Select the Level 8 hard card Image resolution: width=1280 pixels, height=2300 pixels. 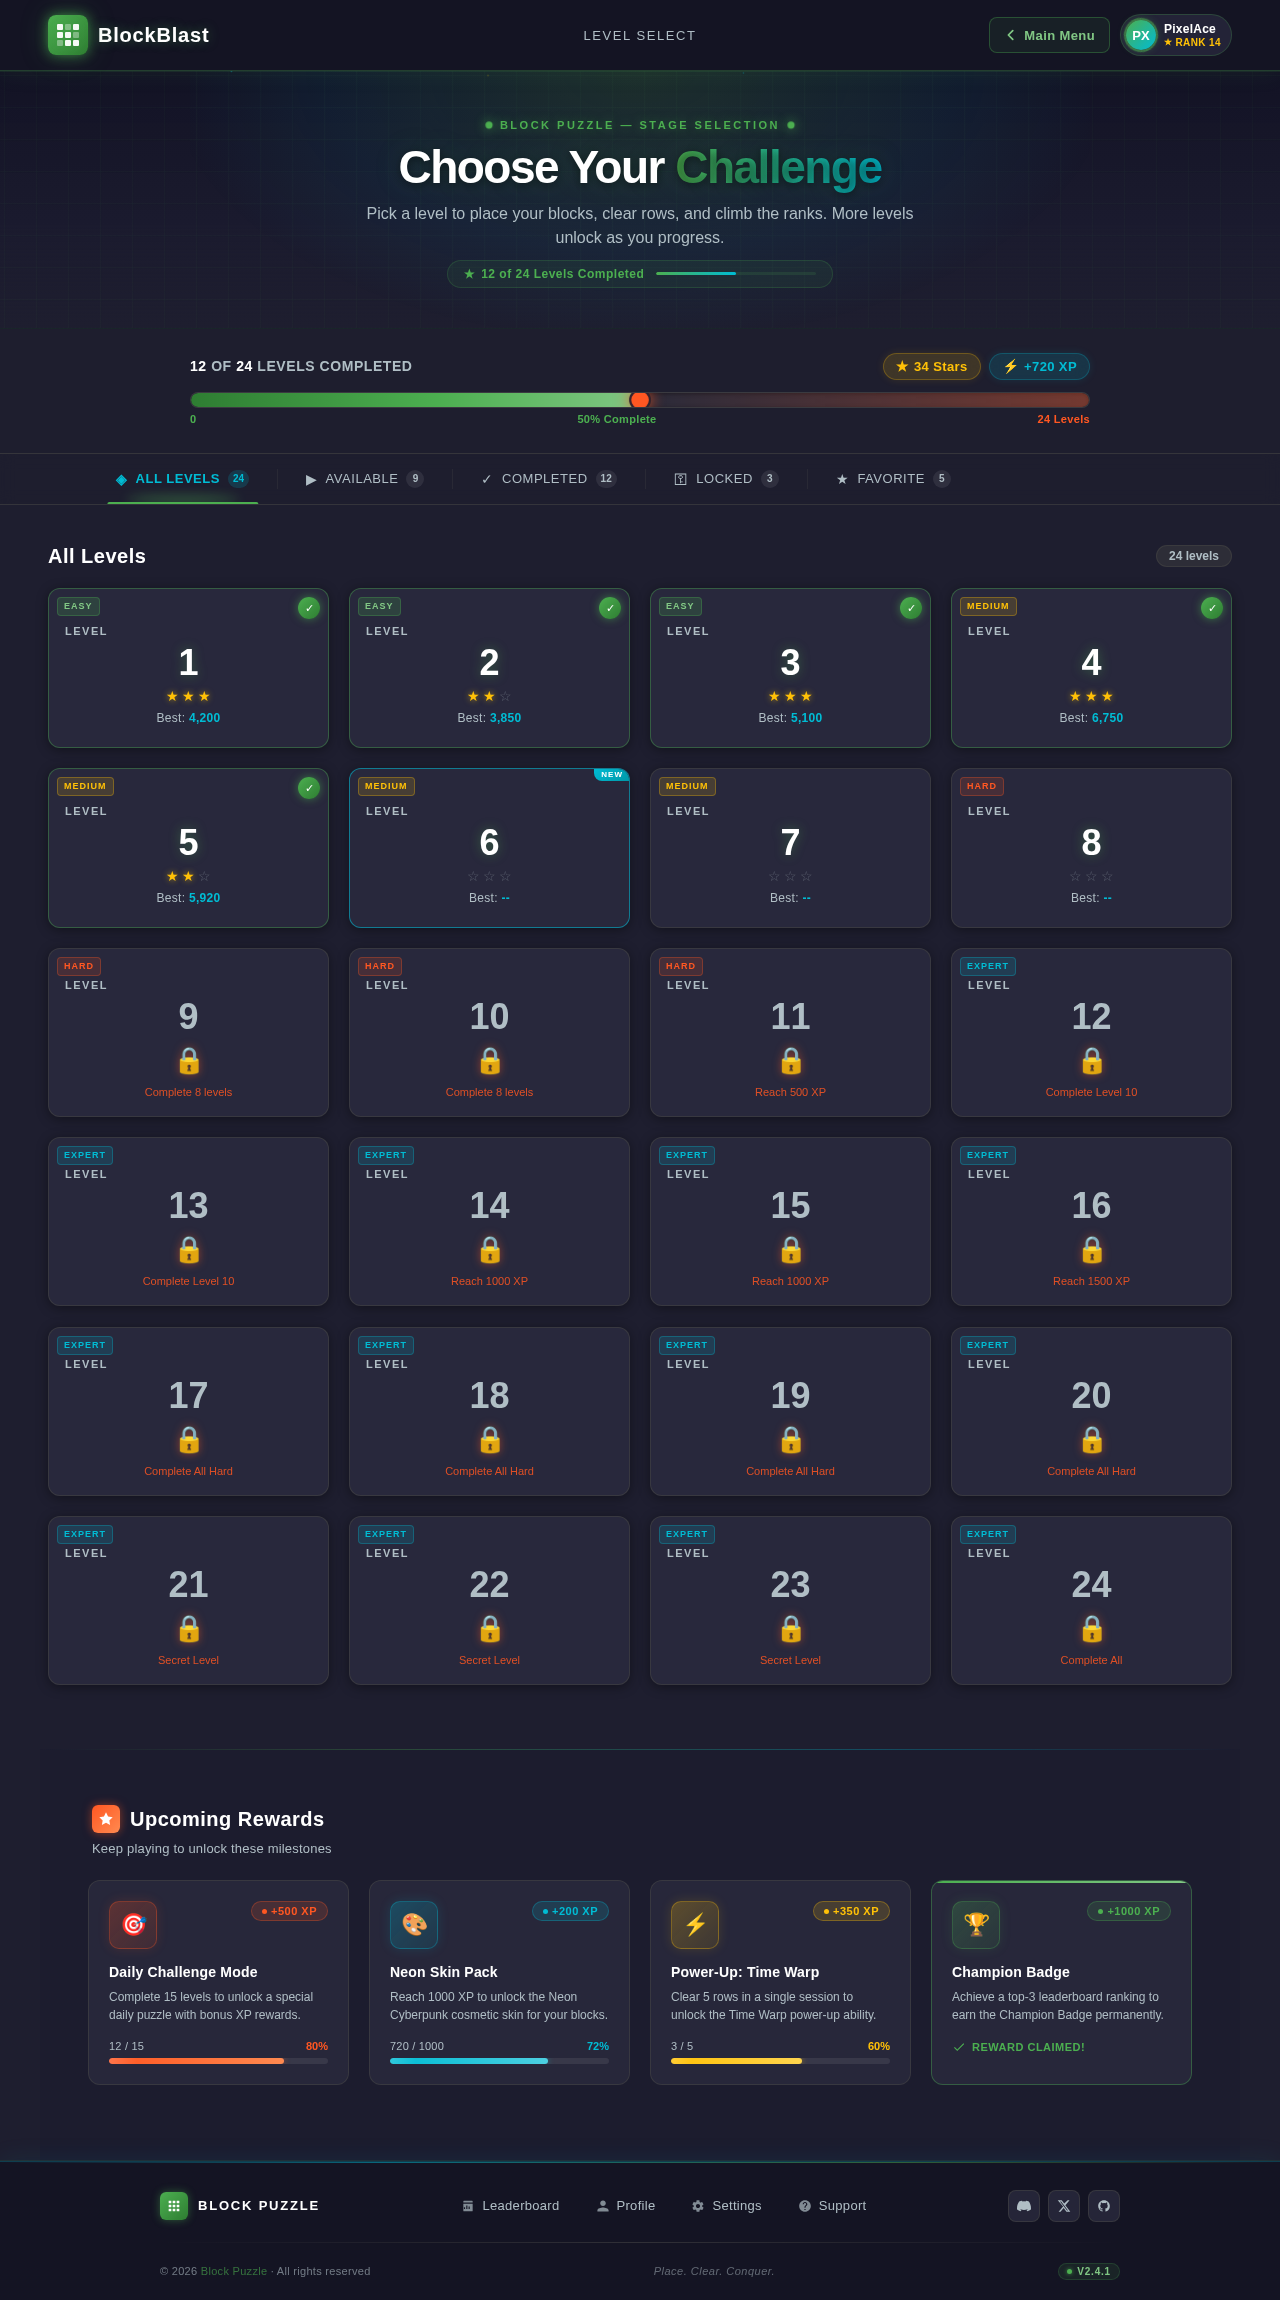pos(1091,848)
